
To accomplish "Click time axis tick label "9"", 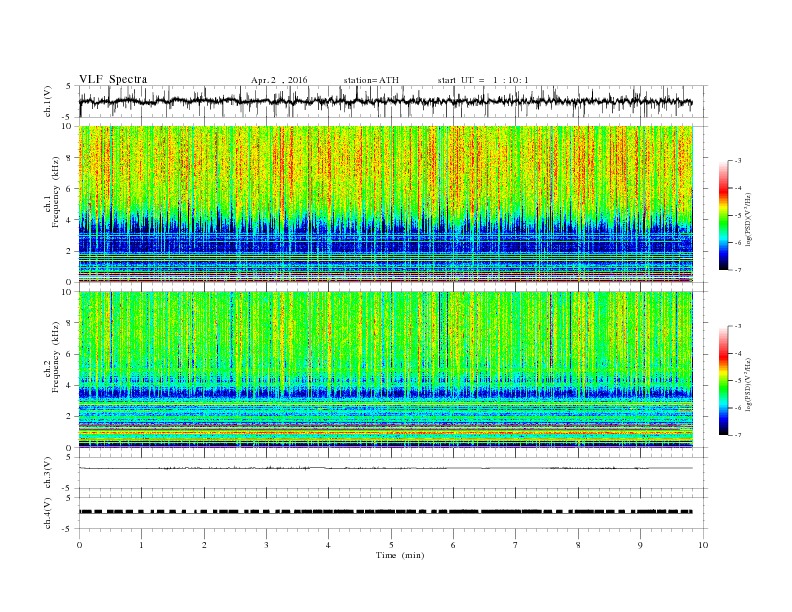I will click(x=640, y=545).
